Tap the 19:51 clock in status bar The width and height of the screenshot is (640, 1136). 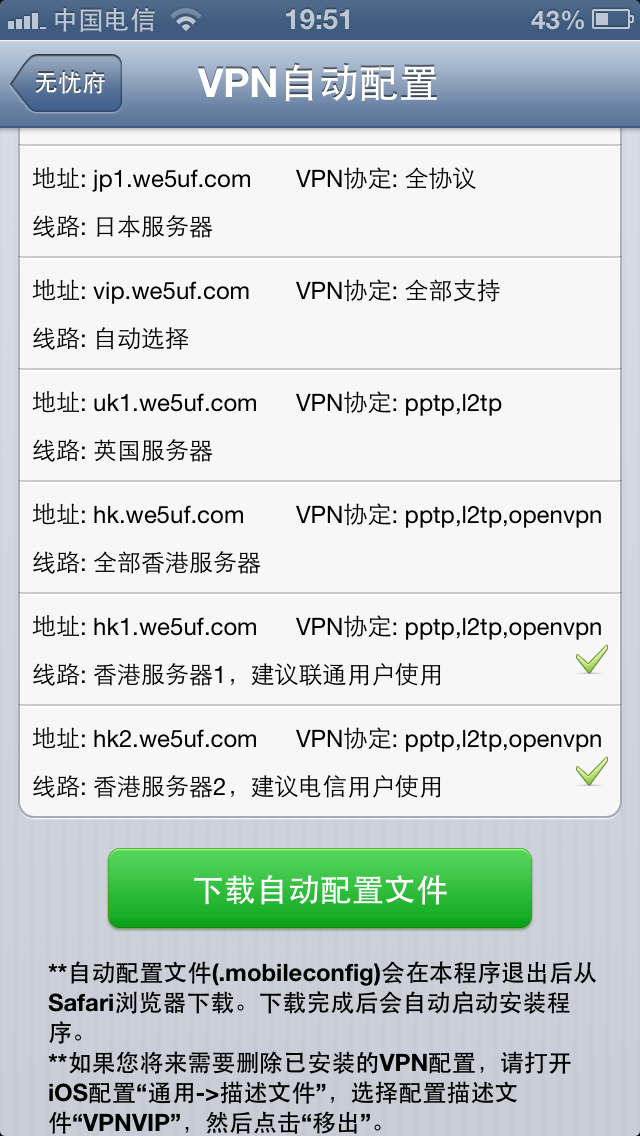coord(317,20)
